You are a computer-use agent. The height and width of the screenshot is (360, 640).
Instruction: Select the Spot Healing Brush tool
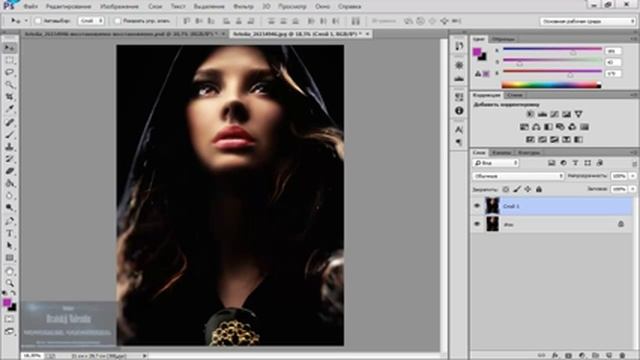click(x=9, y=122)
